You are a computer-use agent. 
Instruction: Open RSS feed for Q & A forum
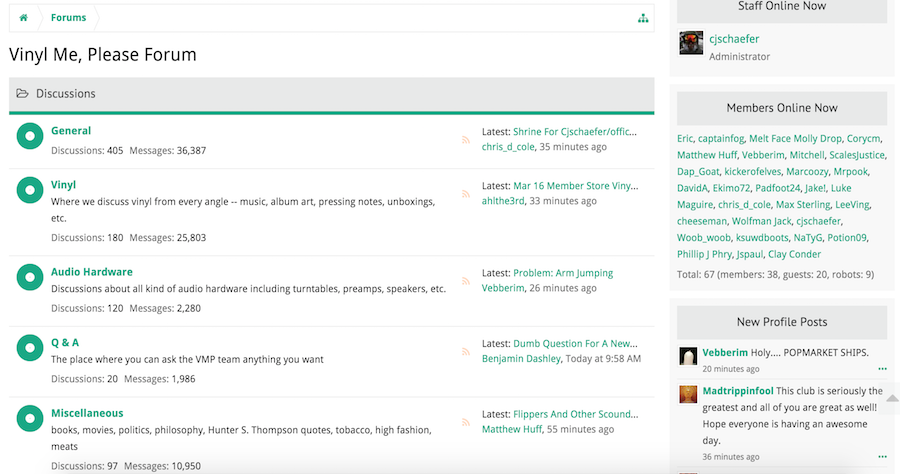click(x=465, y=352)
